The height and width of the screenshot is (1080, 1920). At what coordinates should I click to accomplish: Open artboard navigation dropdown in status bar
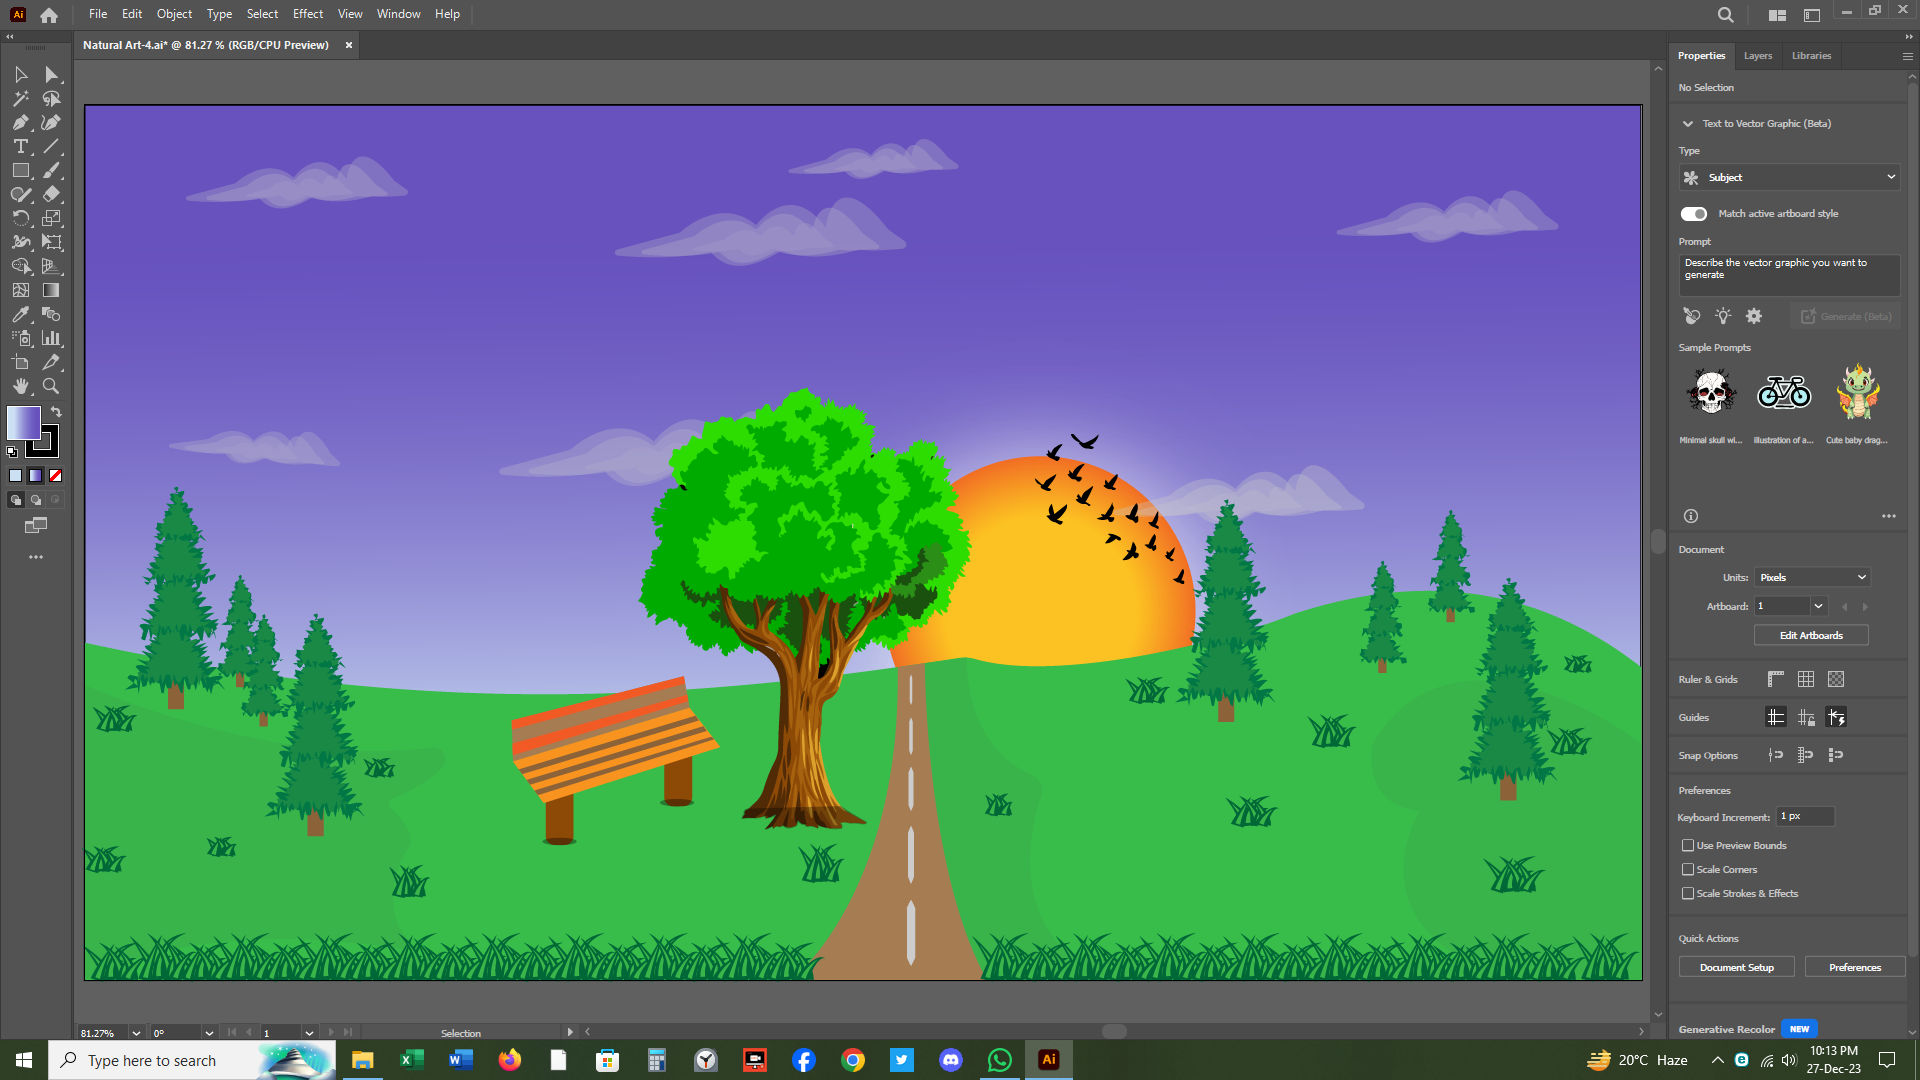click(309, 1033)
